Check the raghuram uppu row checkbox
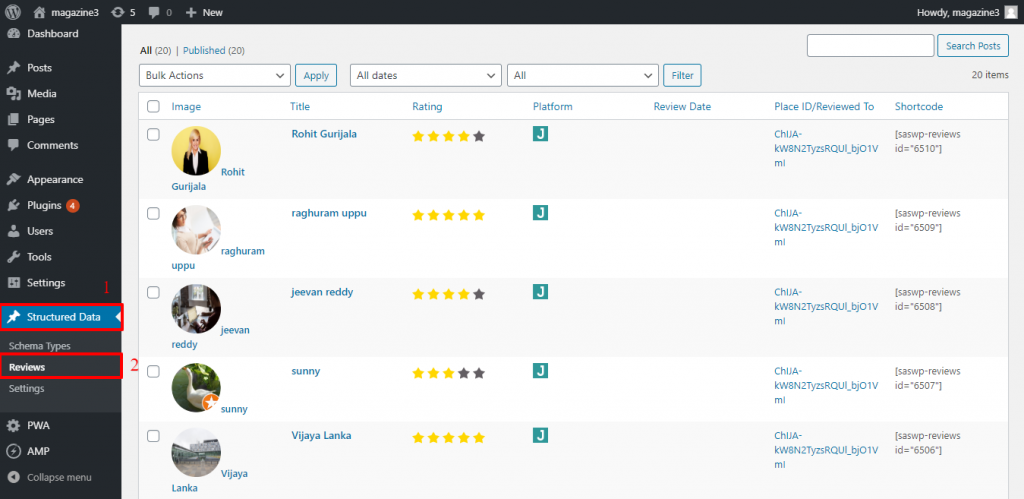This screenshot has width=1024, height=499. coord(153,214)
